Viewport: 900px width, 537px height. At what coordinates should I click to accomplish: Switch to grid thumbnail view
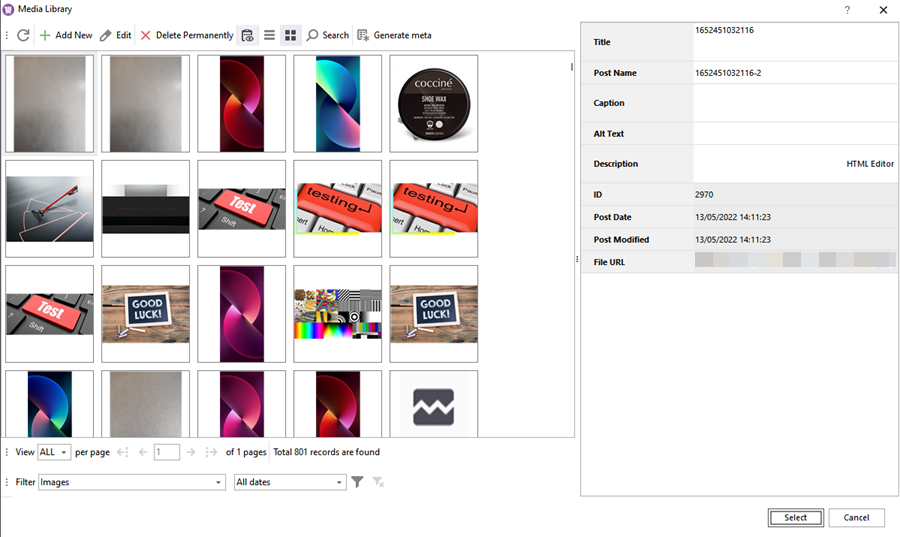(291, 35)
